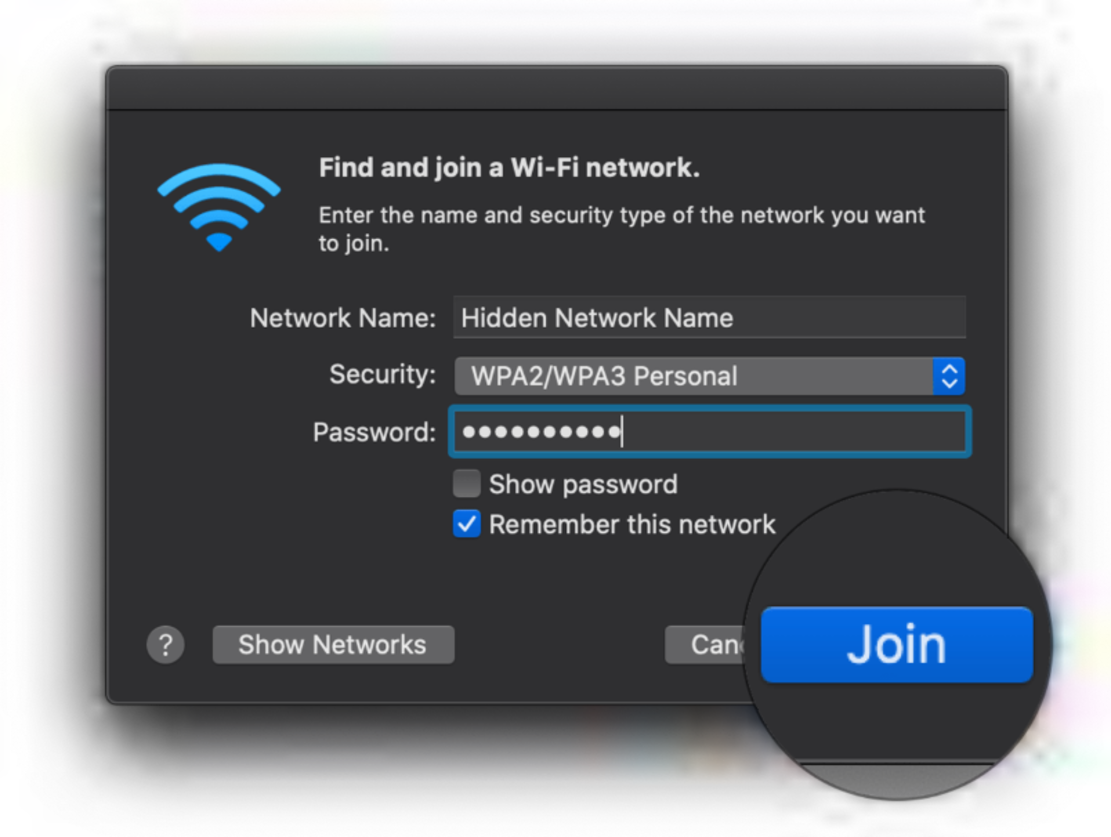Click the "Show password" label text

point(583,485)
